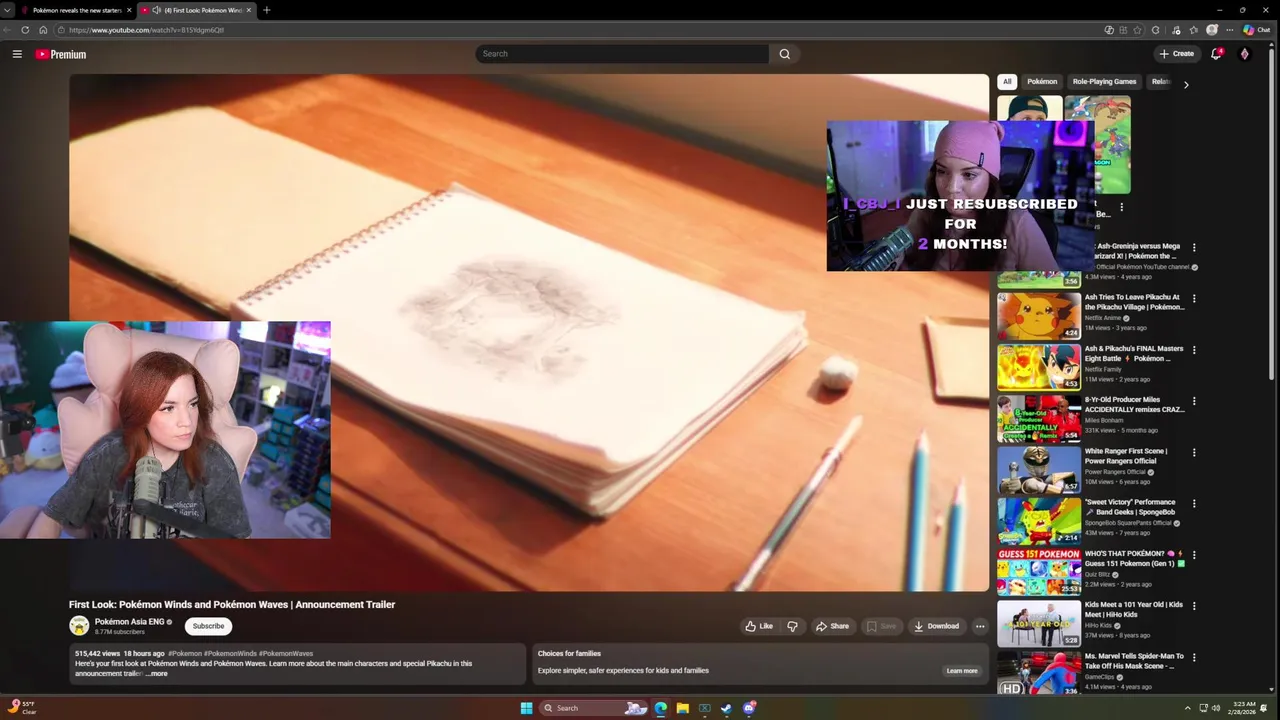Focus the YouTube search field
The height and width of the screenshot is (720, 1280).
(x=622, y=54)
